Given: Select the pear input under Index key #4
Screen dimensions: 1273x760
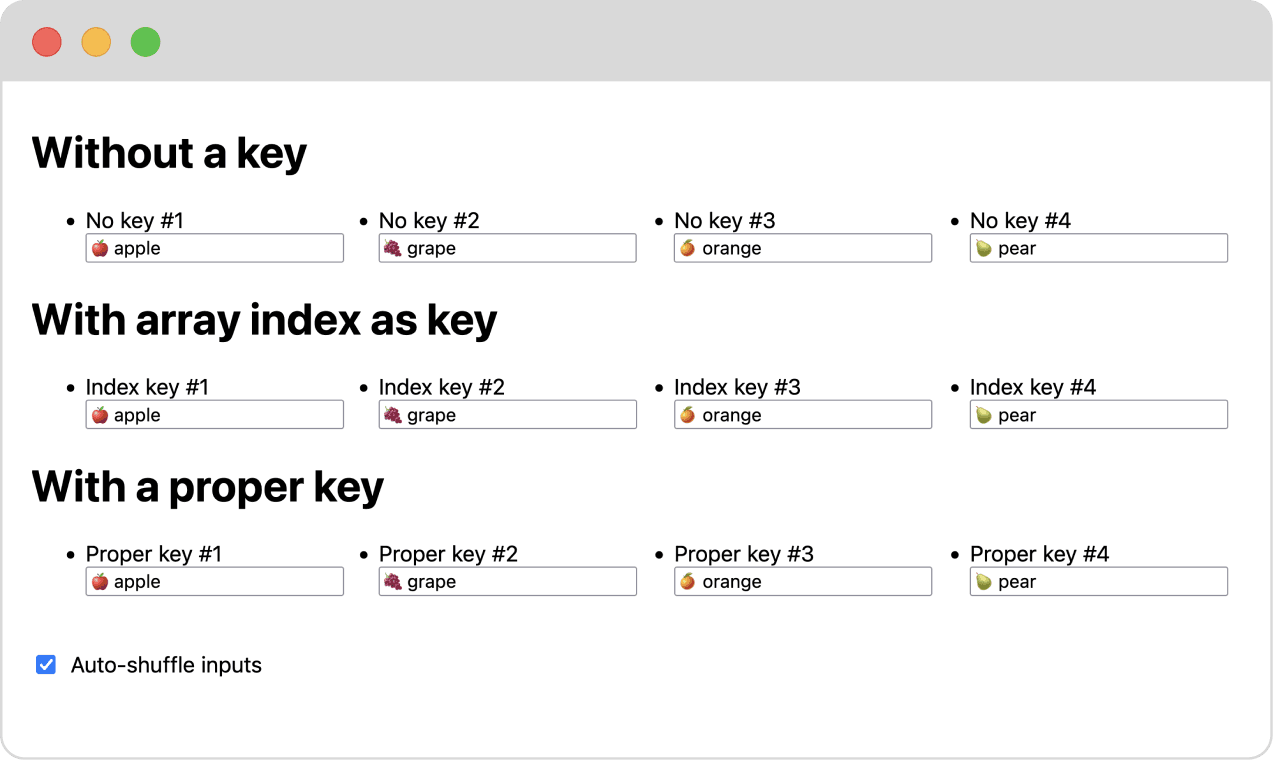Looking at the screenshot, I should point(1098,415).
